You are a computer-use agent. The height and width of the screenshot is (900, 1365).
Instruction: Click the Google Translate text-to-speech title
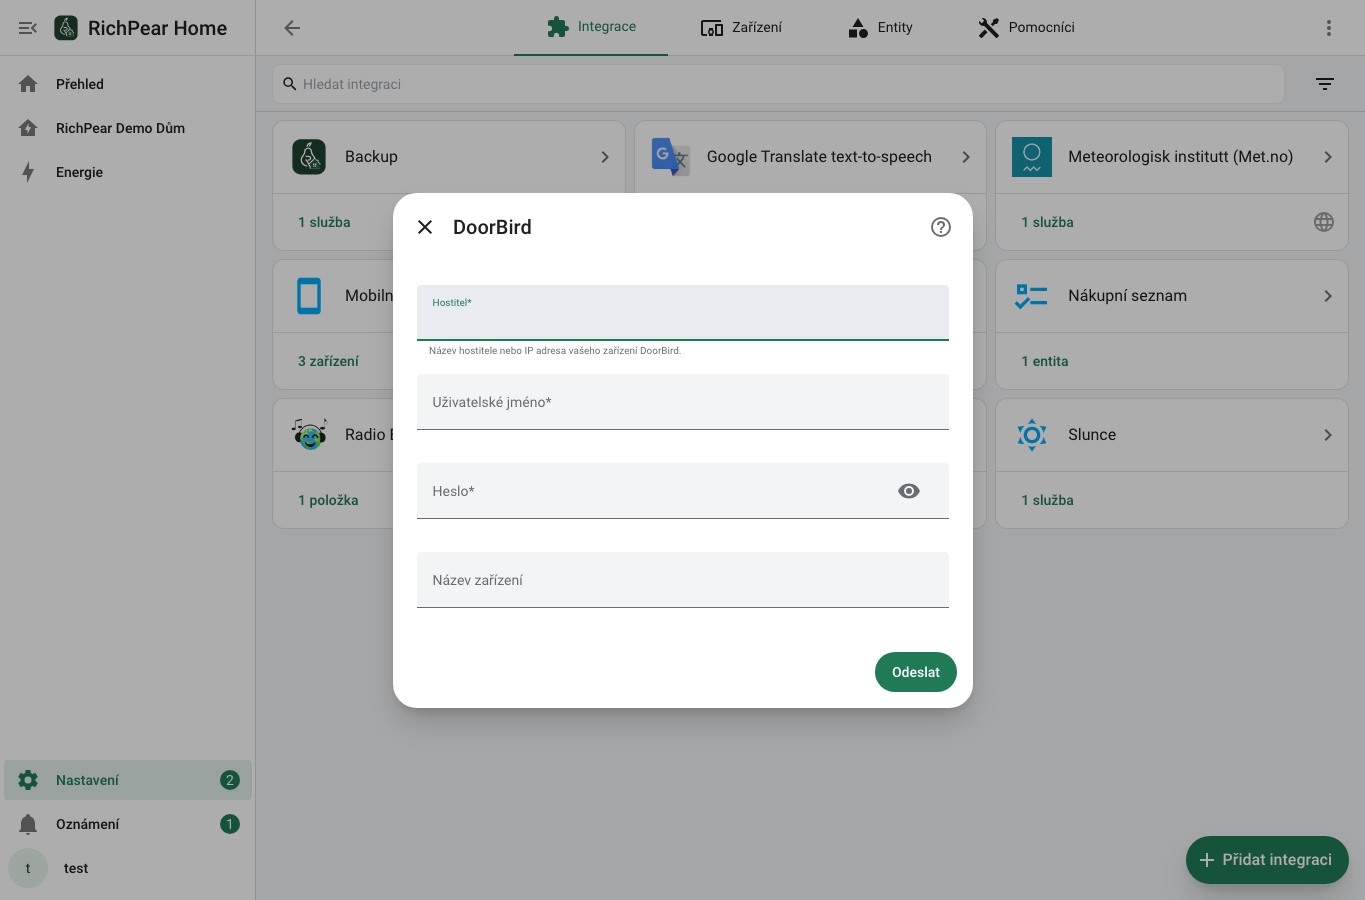(819, 157)
